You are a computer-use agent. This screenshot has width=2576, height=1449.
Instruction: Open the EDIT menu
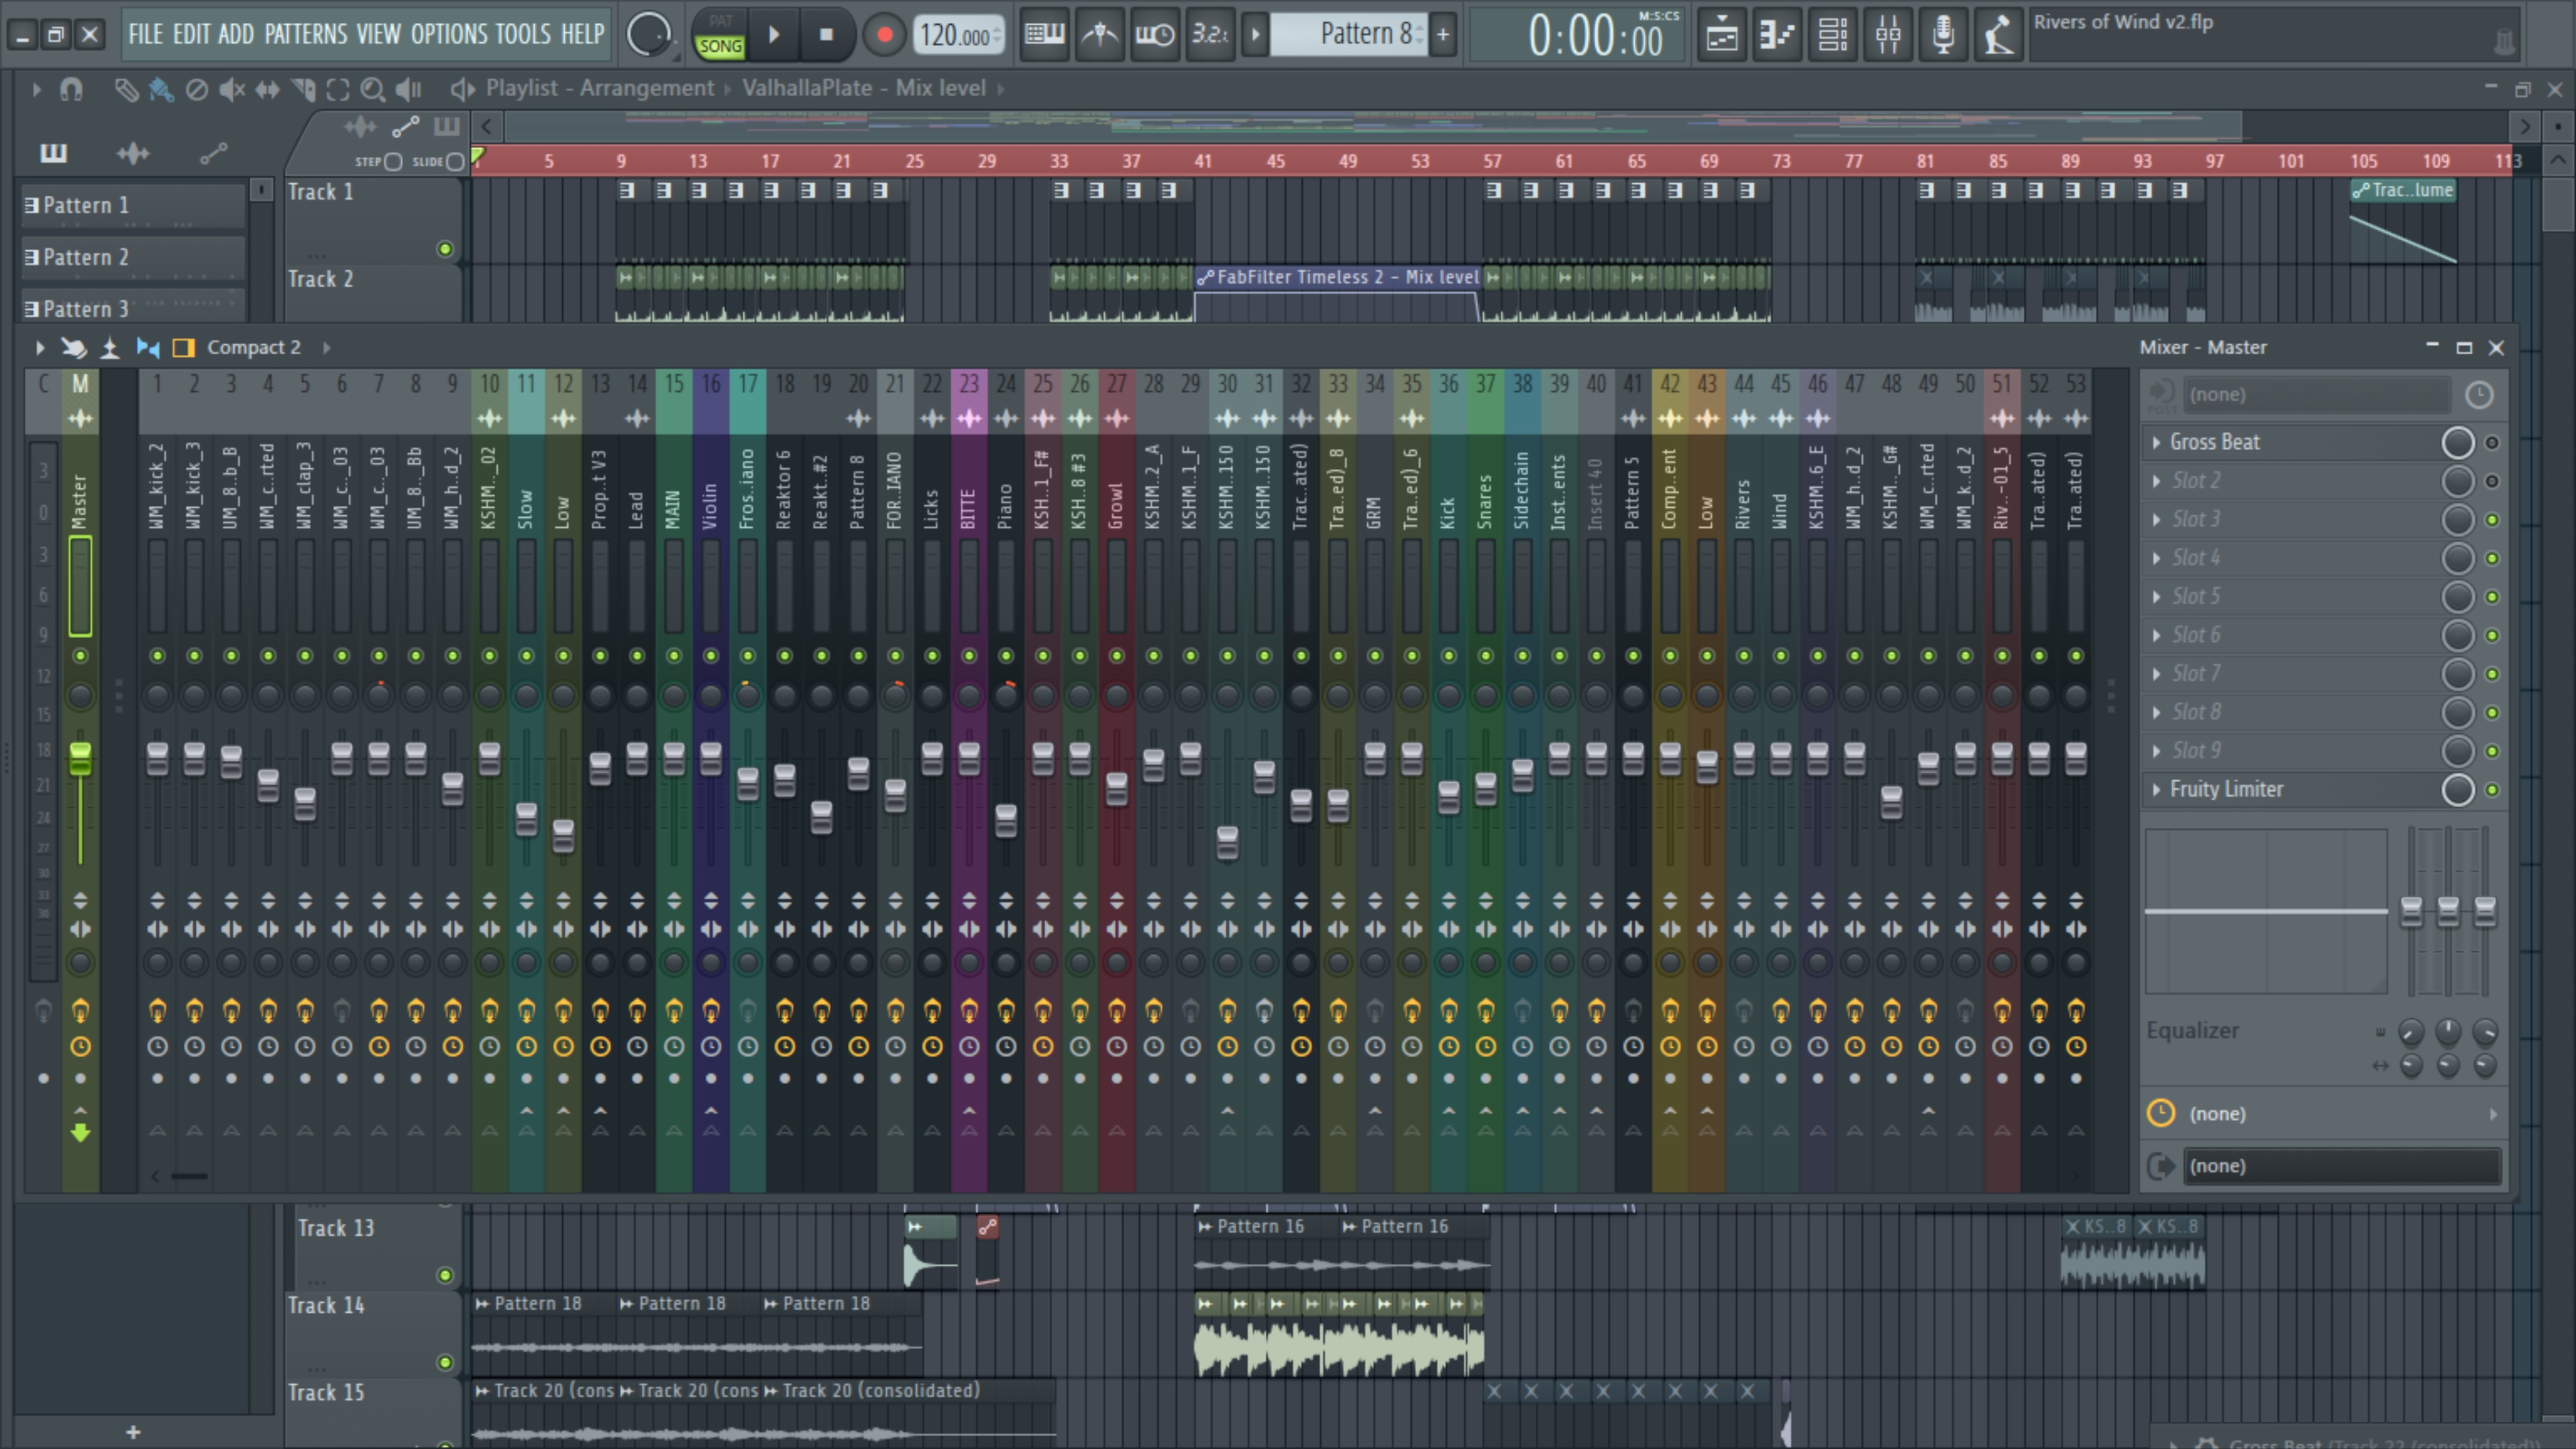(191, 34)
